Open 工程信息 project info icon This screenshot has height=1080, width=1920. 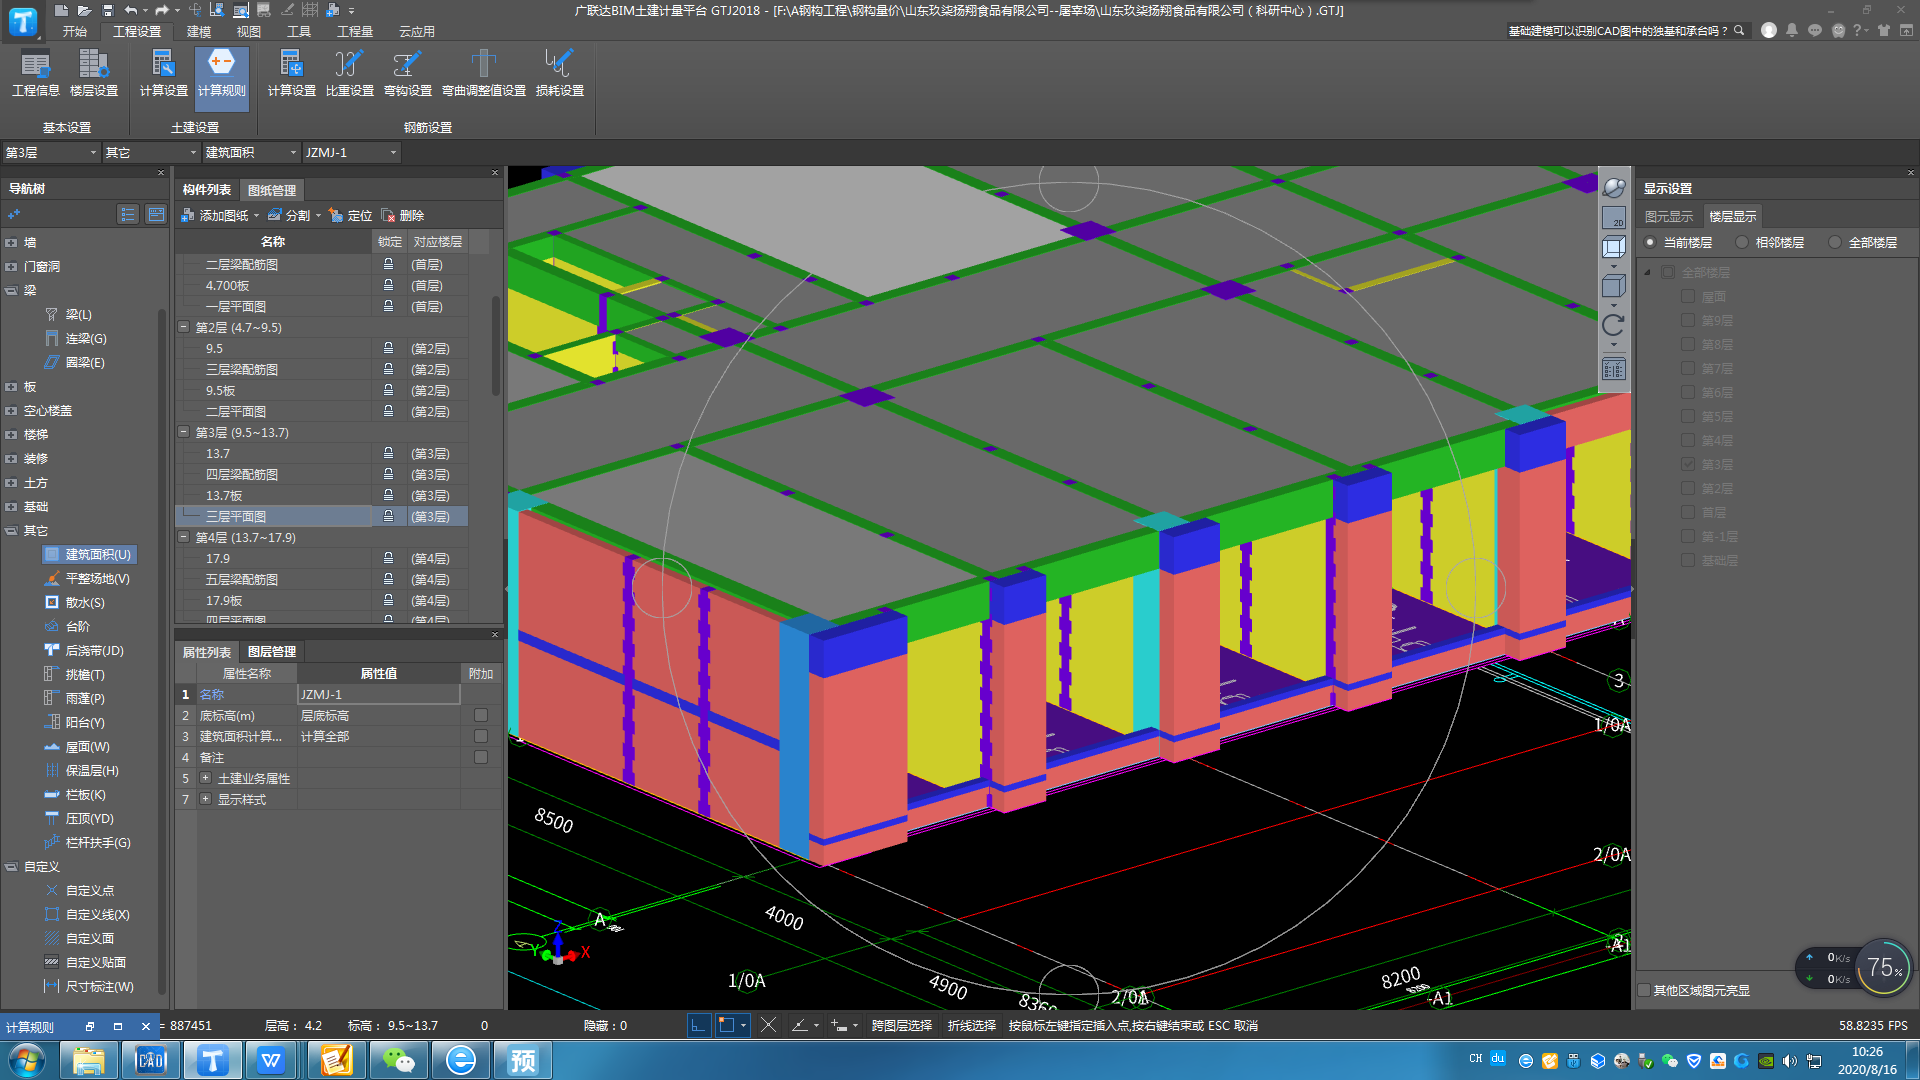35,72
